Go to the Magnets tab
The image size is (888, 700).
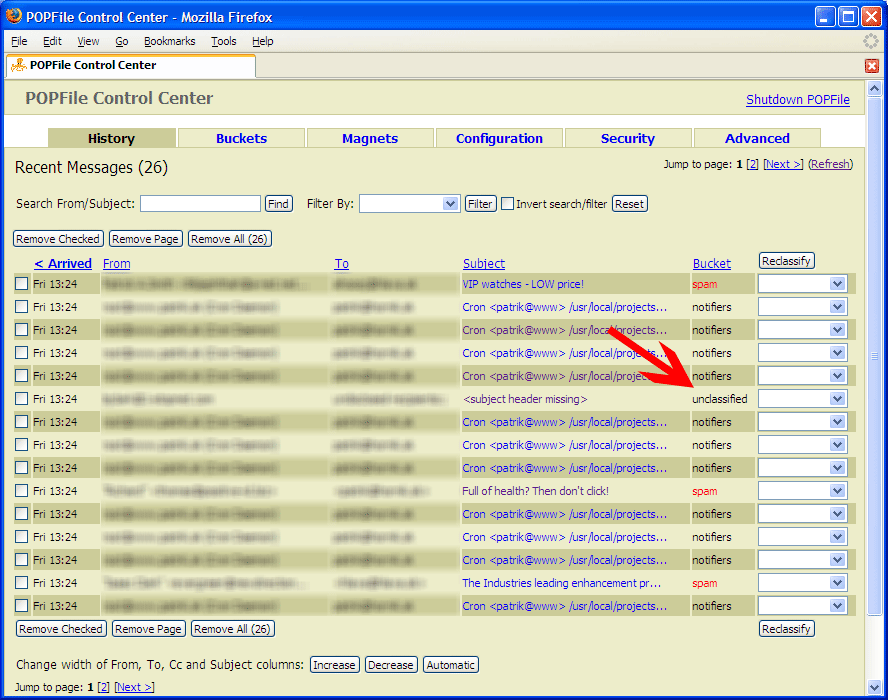point(370,138)
